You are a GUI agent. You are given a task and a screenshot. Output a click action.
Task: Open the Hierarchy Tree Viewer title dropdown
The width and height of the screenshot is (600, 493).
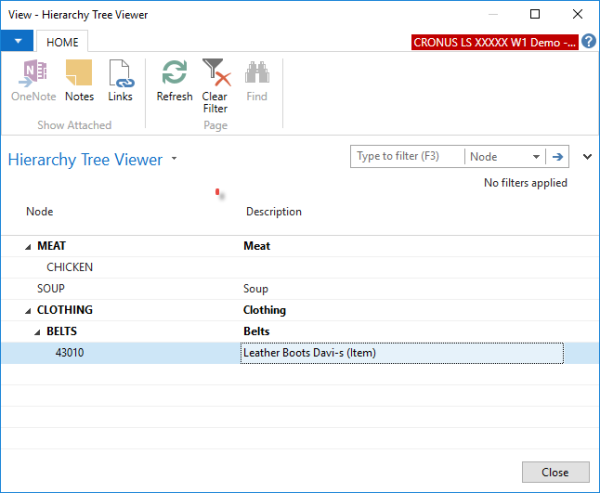174,160
